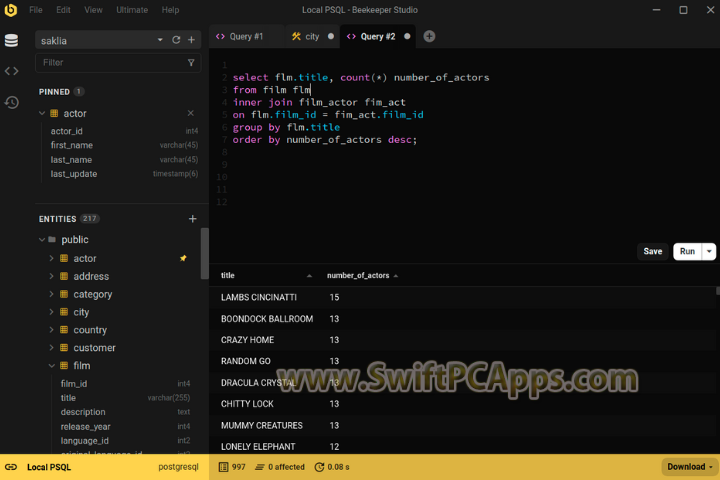Switch to the city tab
720x480 pixels.
tap(312, 36)
